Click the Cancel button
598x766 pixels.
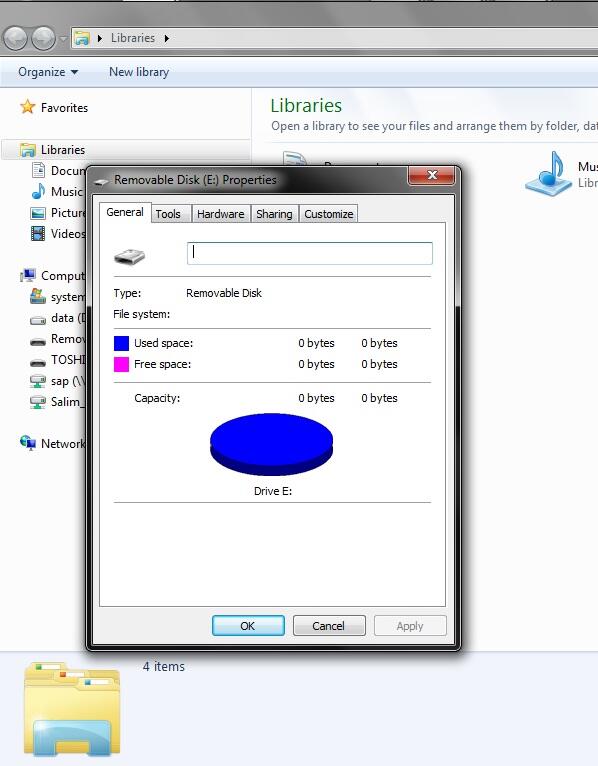point(329,626)
